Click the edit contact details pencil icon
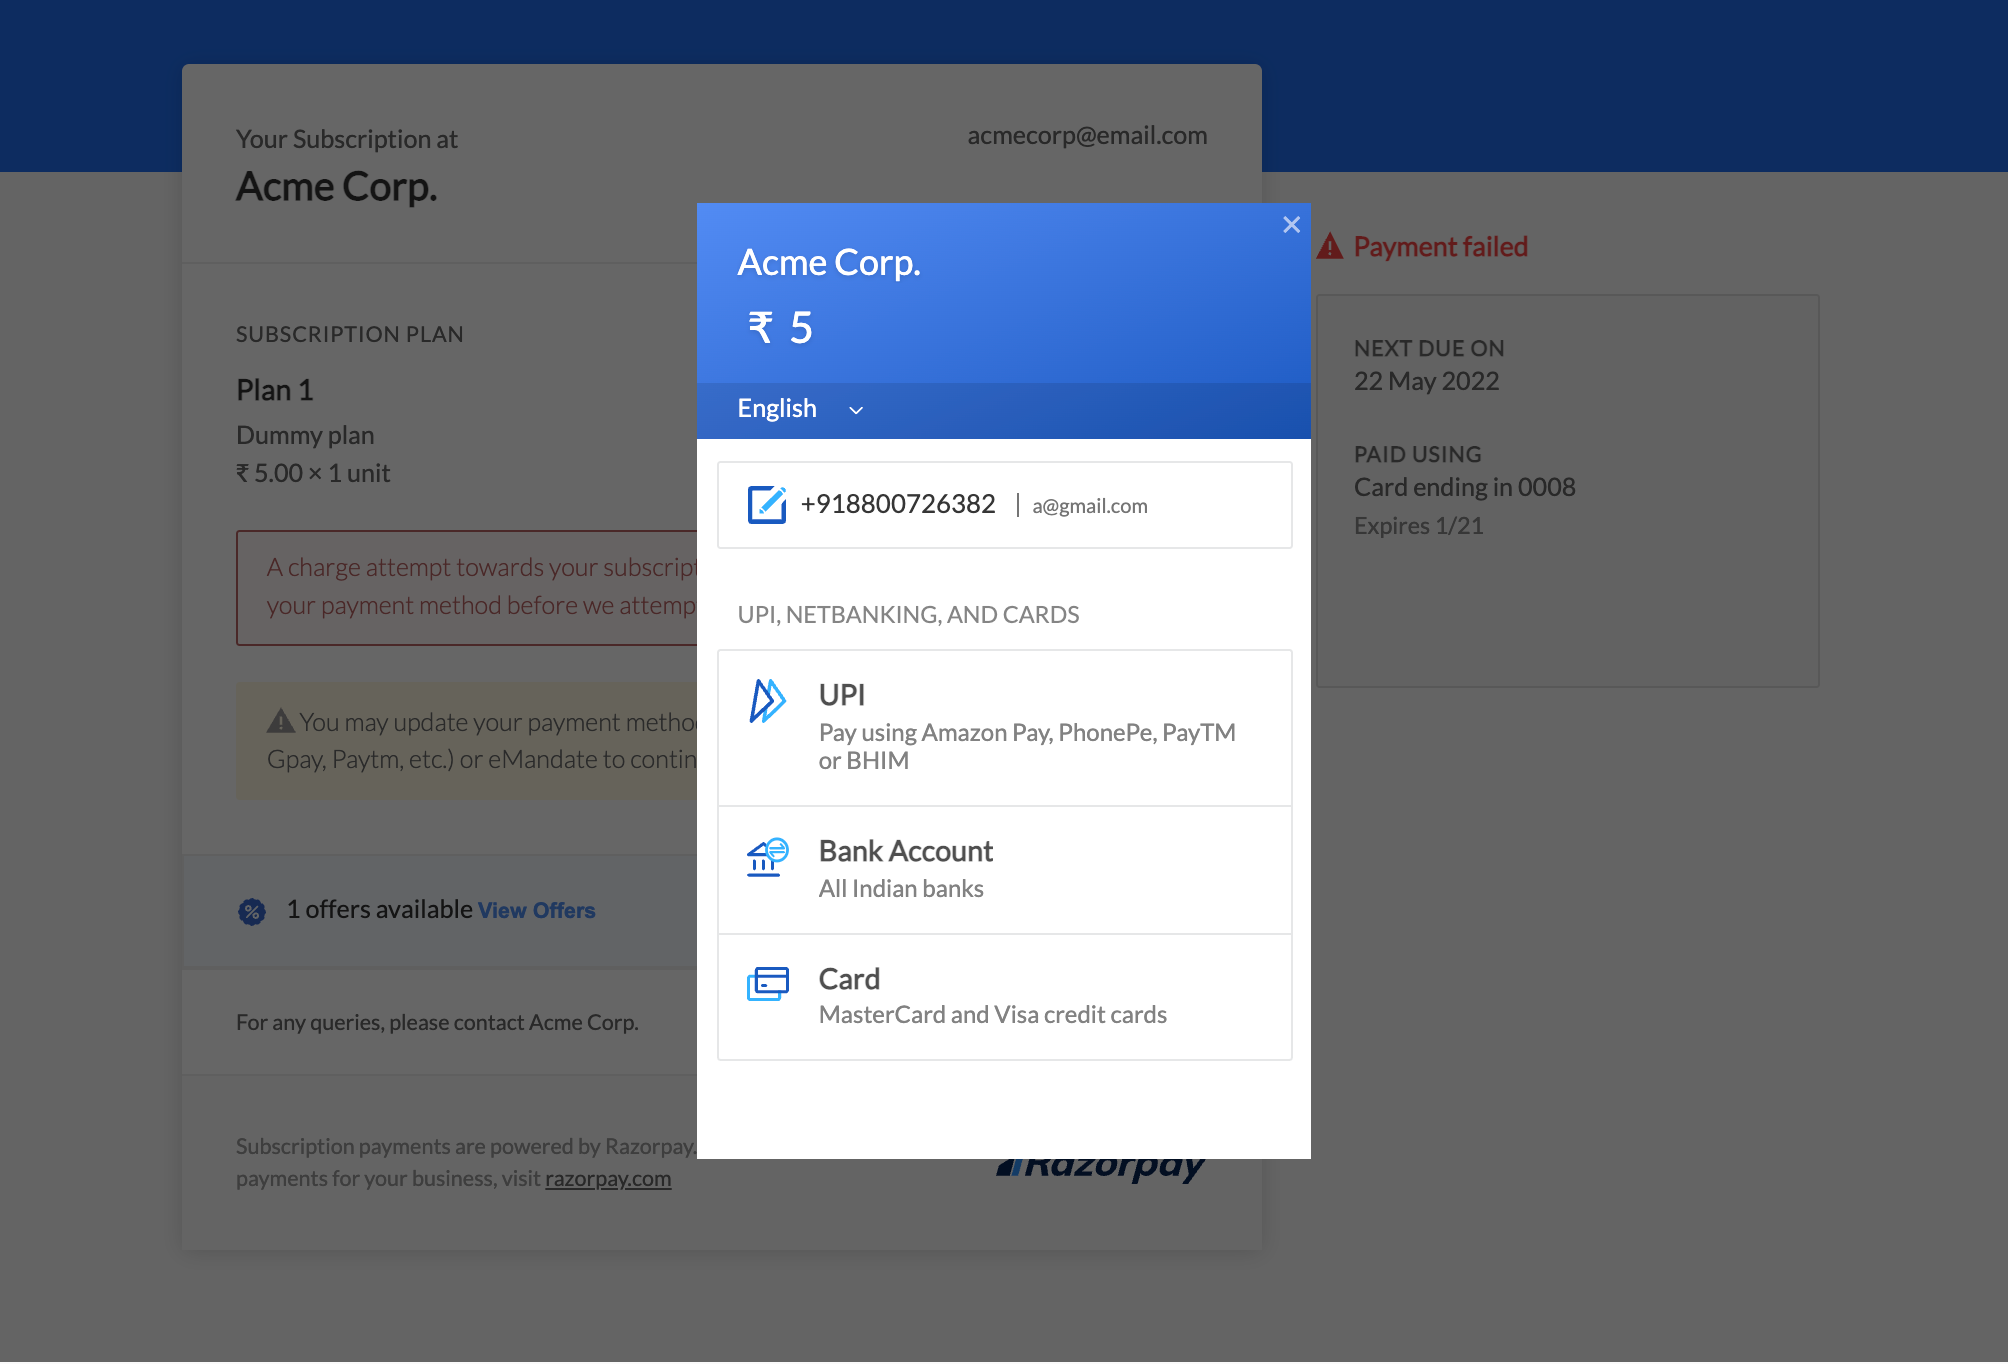The width and height of the screenshot is (2008, 1364). [767, 504]
